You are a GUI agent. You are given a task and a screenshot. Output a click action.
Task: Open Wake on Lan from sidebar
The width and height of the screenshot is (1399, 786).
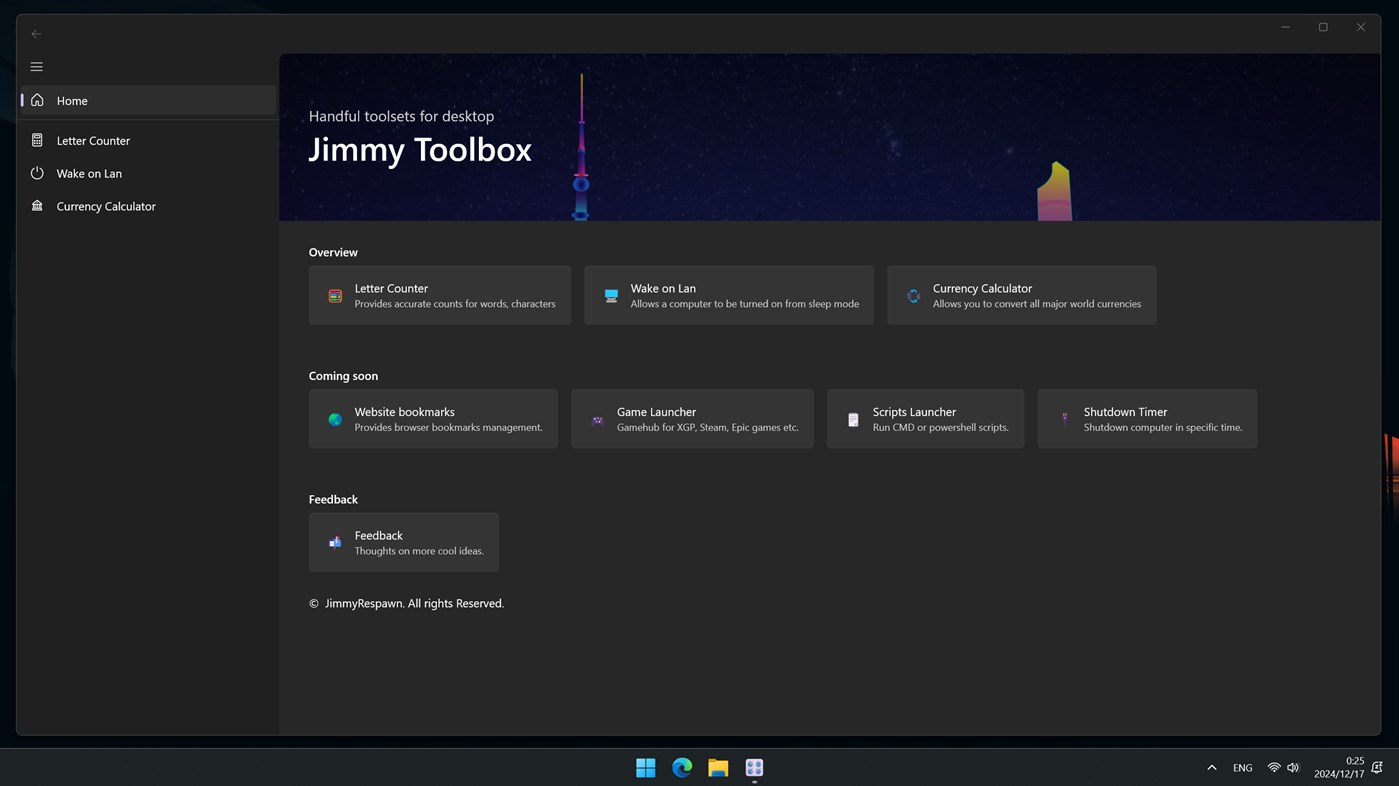[x=148, y=174]
